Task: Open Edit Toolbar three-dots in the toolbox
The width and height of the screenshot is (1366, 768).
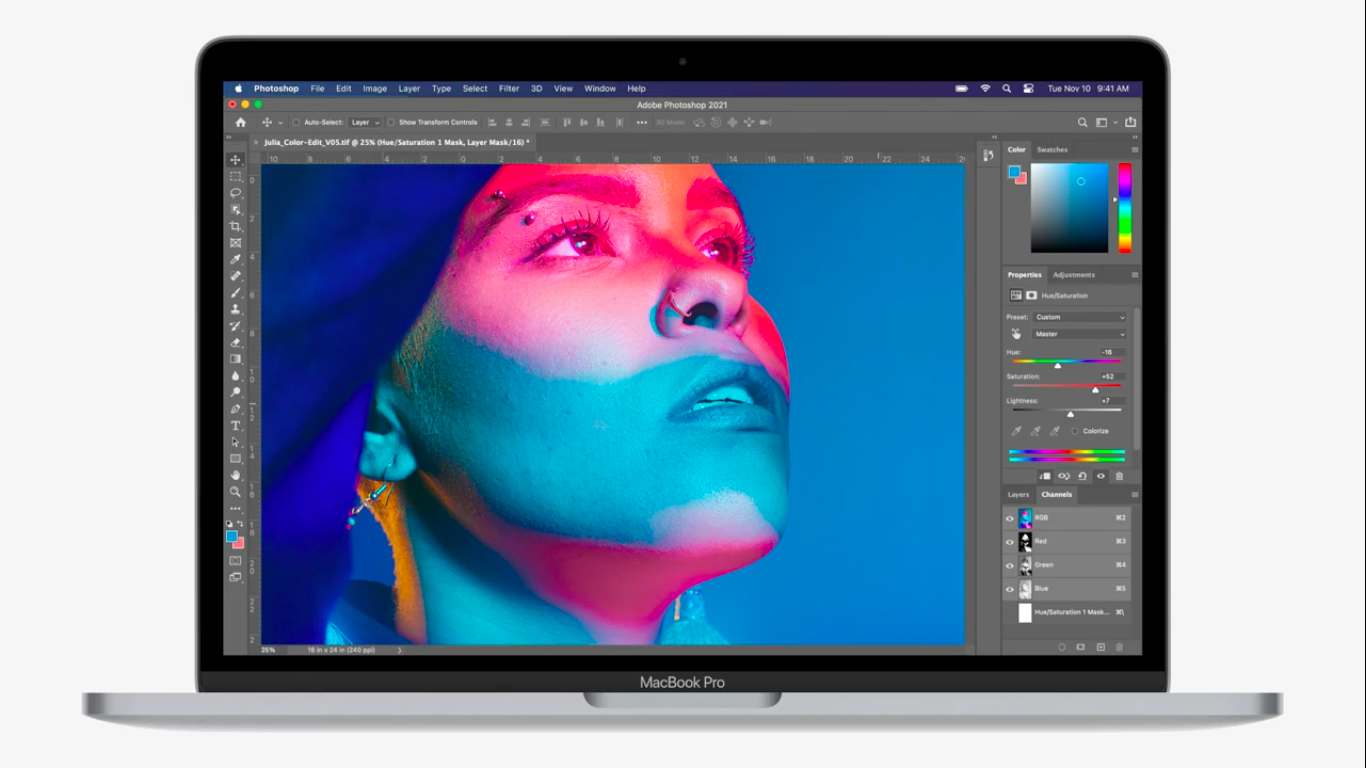Action: [236, 508]
